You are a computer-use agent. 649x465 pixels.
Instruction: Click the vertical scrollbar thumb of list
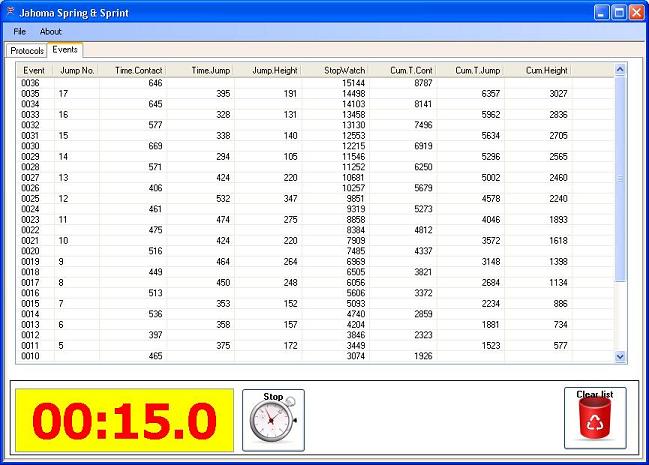coord(620,178)
